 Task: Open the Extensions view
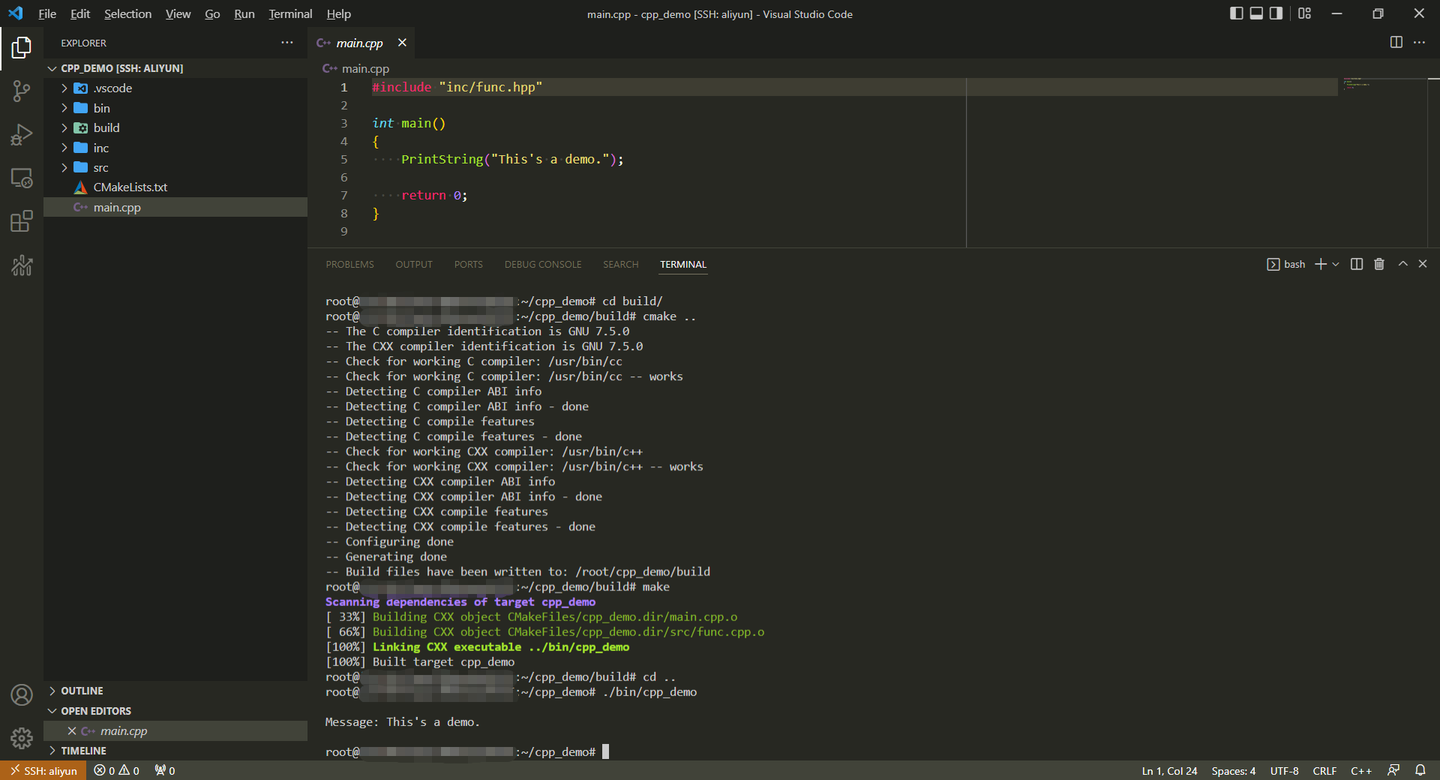click(x=21, y=221)
